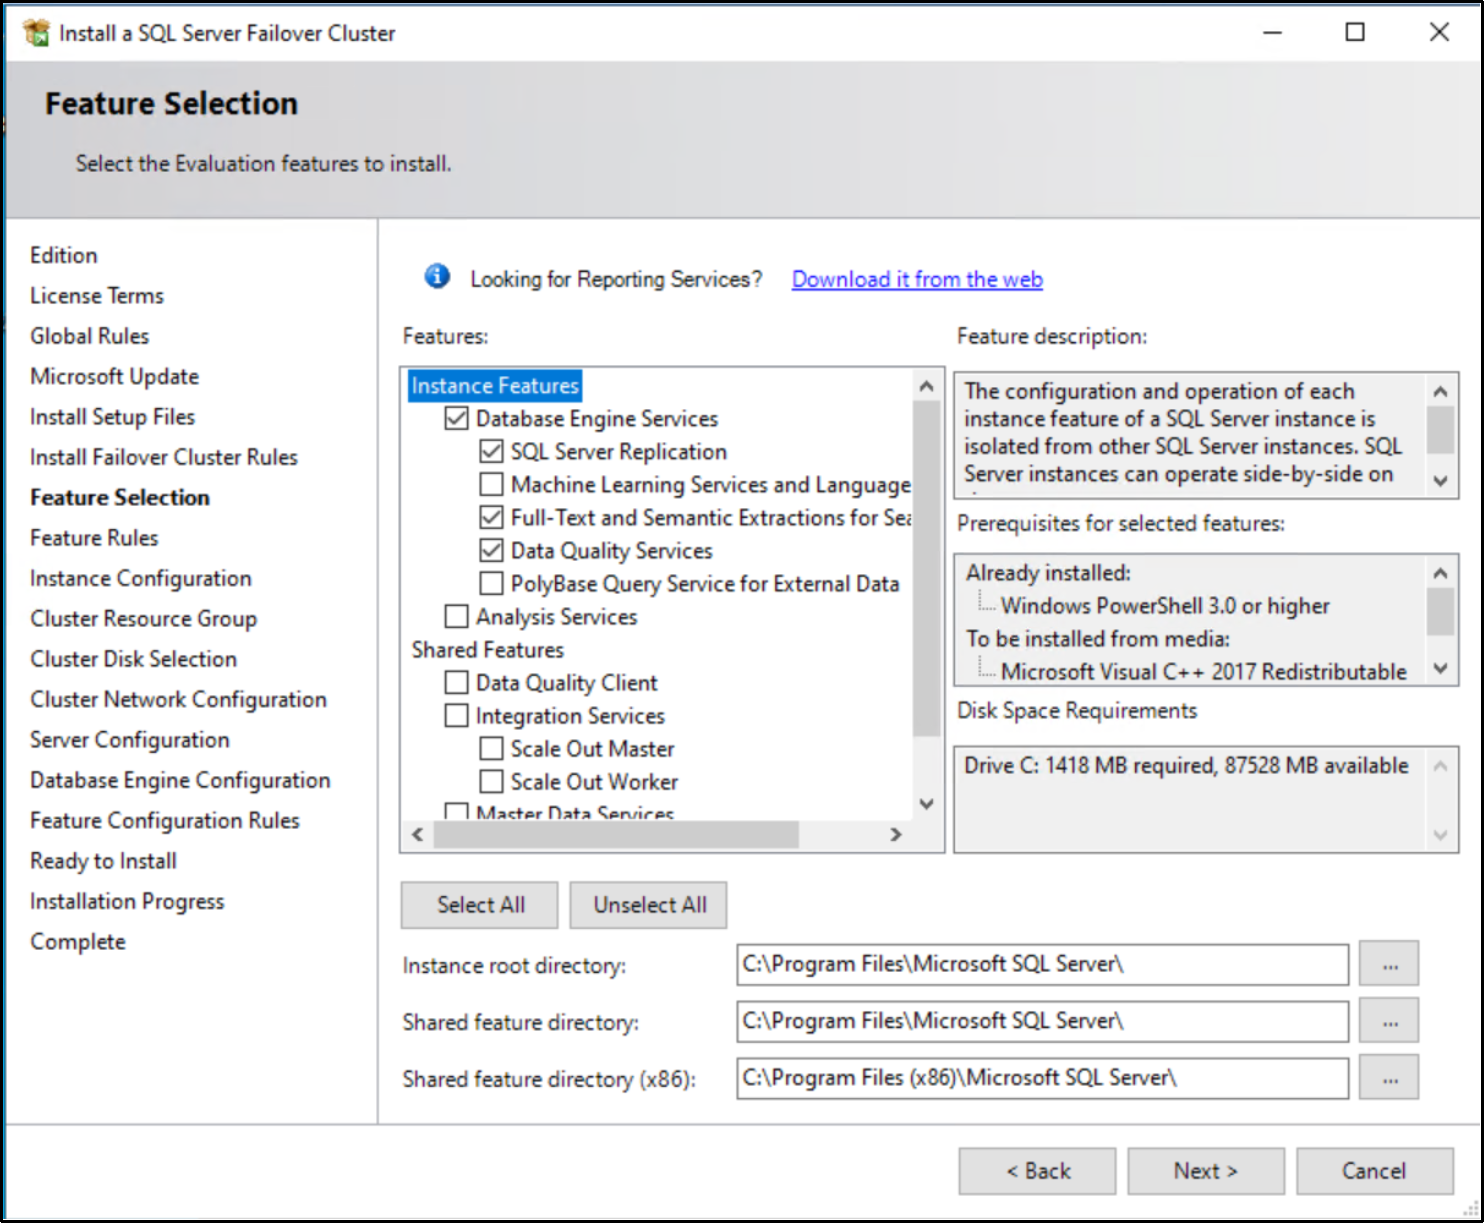Select the Global Rules step

pos(90,336)
